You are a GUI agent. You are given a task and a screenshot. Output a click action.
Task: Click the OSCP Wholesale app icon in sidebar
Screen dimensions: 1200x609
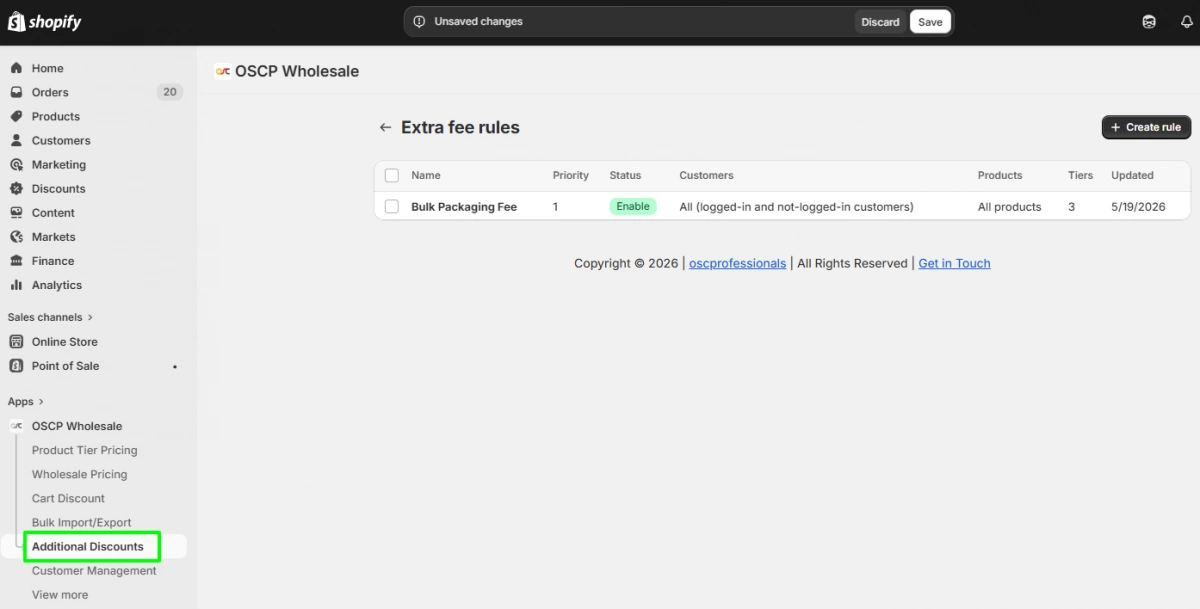tap(16, 426)
